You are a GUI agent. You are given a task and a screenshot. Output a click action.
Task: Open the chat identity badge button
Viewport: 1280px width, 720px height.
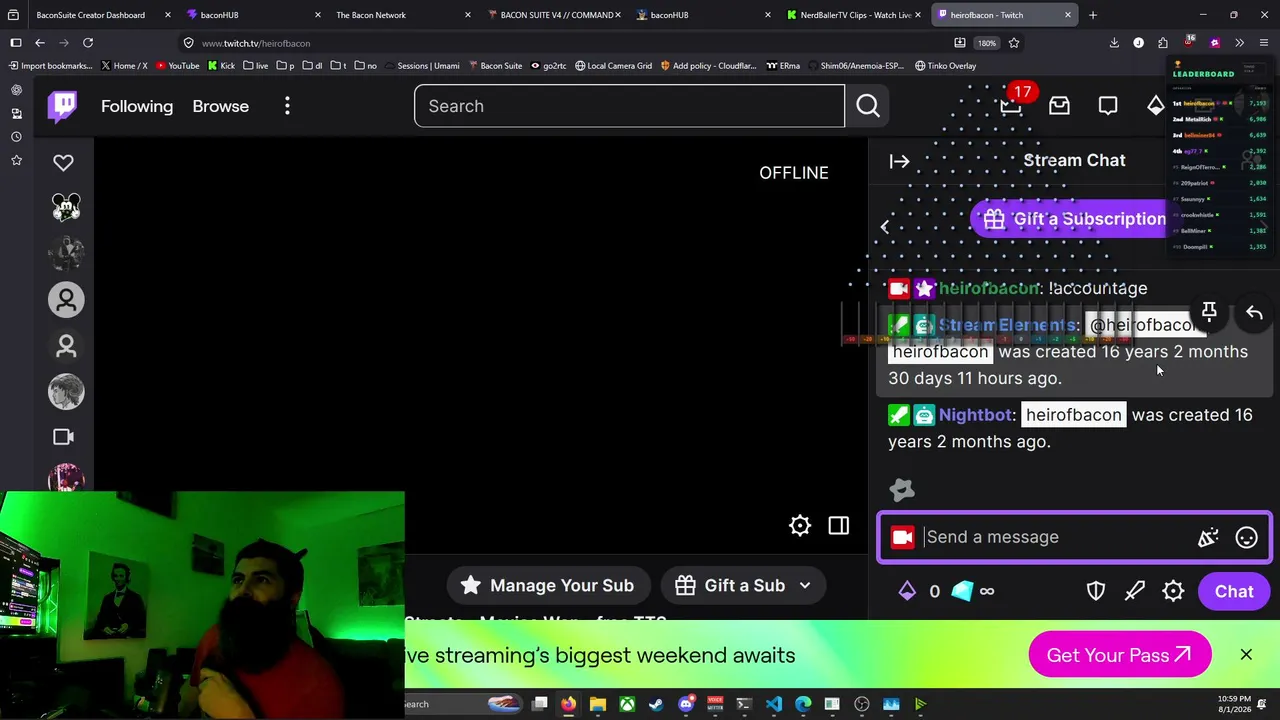(x=902, y=537)
